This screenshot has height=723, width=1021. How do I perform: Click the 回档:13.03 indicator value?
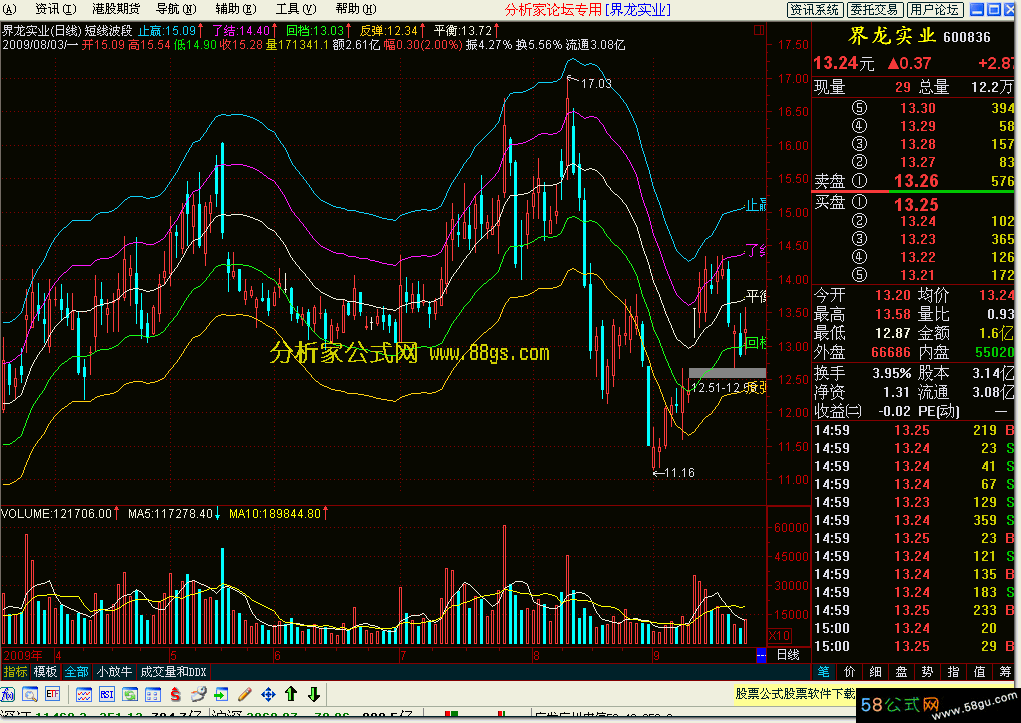click(x=315, y=31)
